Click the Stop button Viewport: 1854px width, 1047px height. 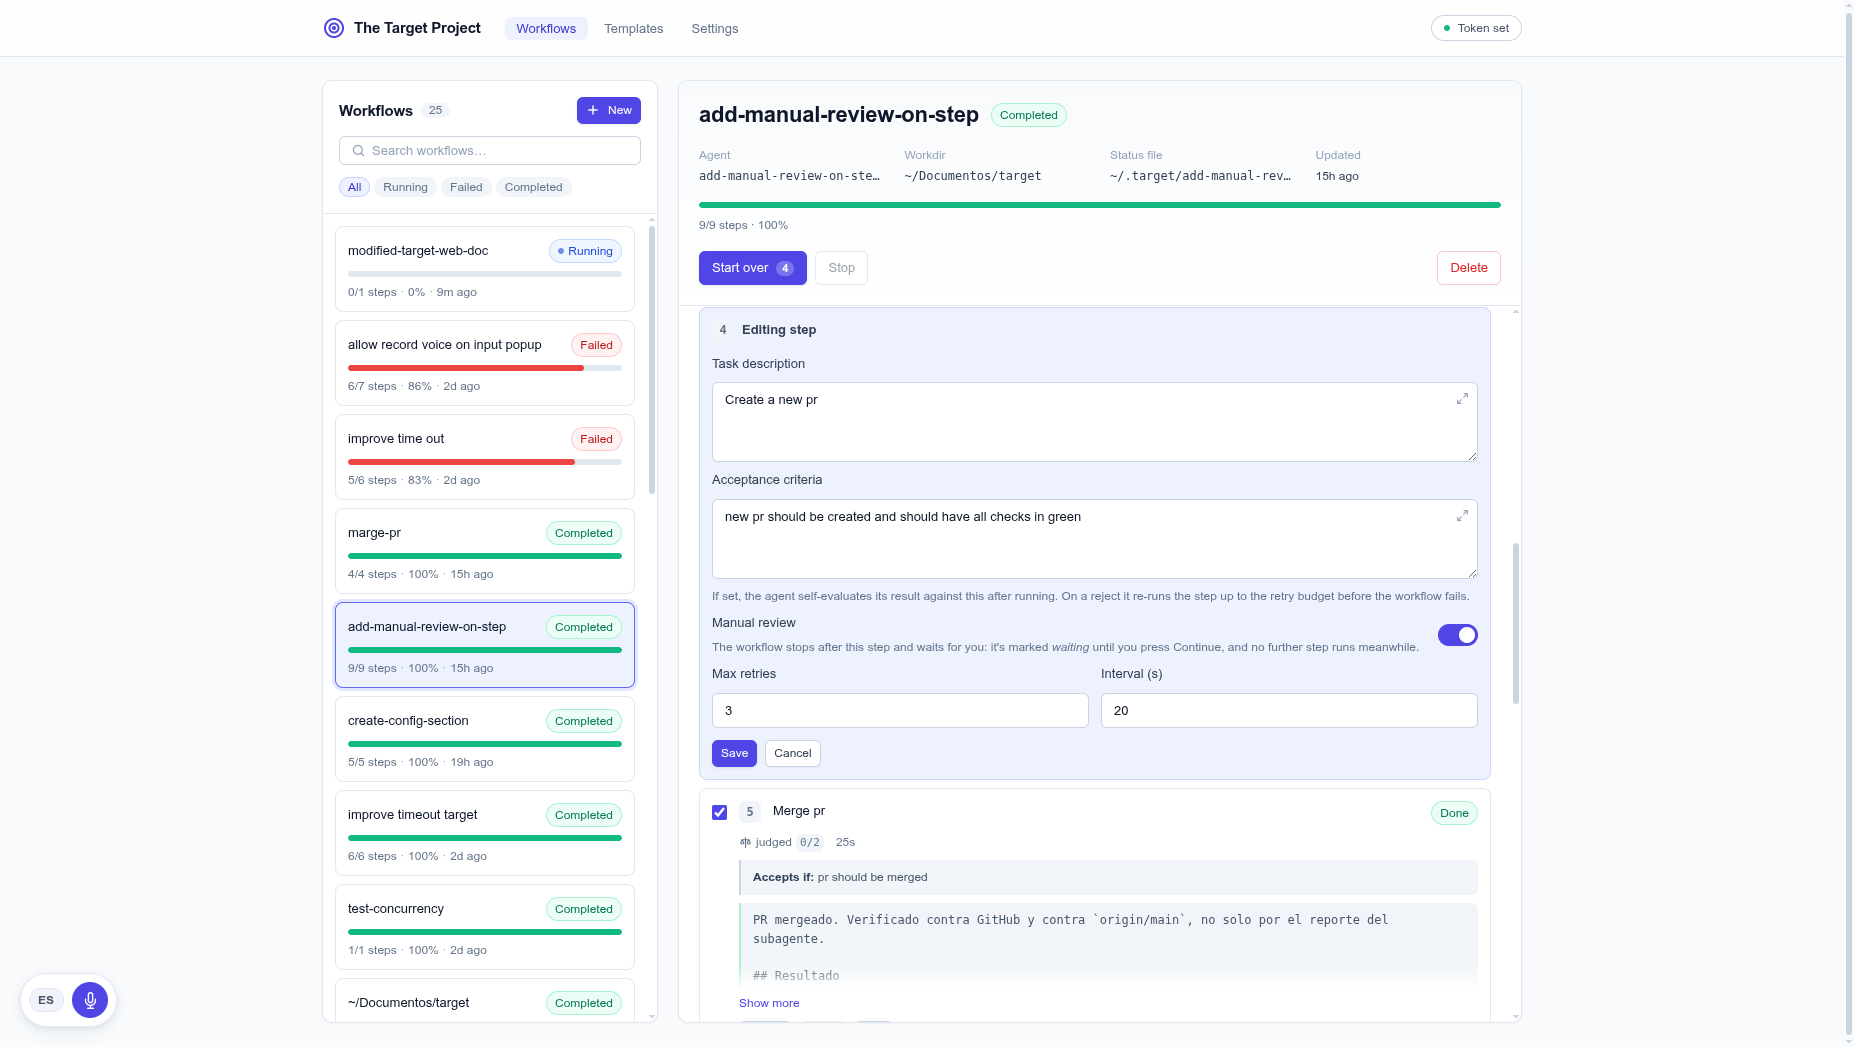pyautogui.click(x=841, y=268)
